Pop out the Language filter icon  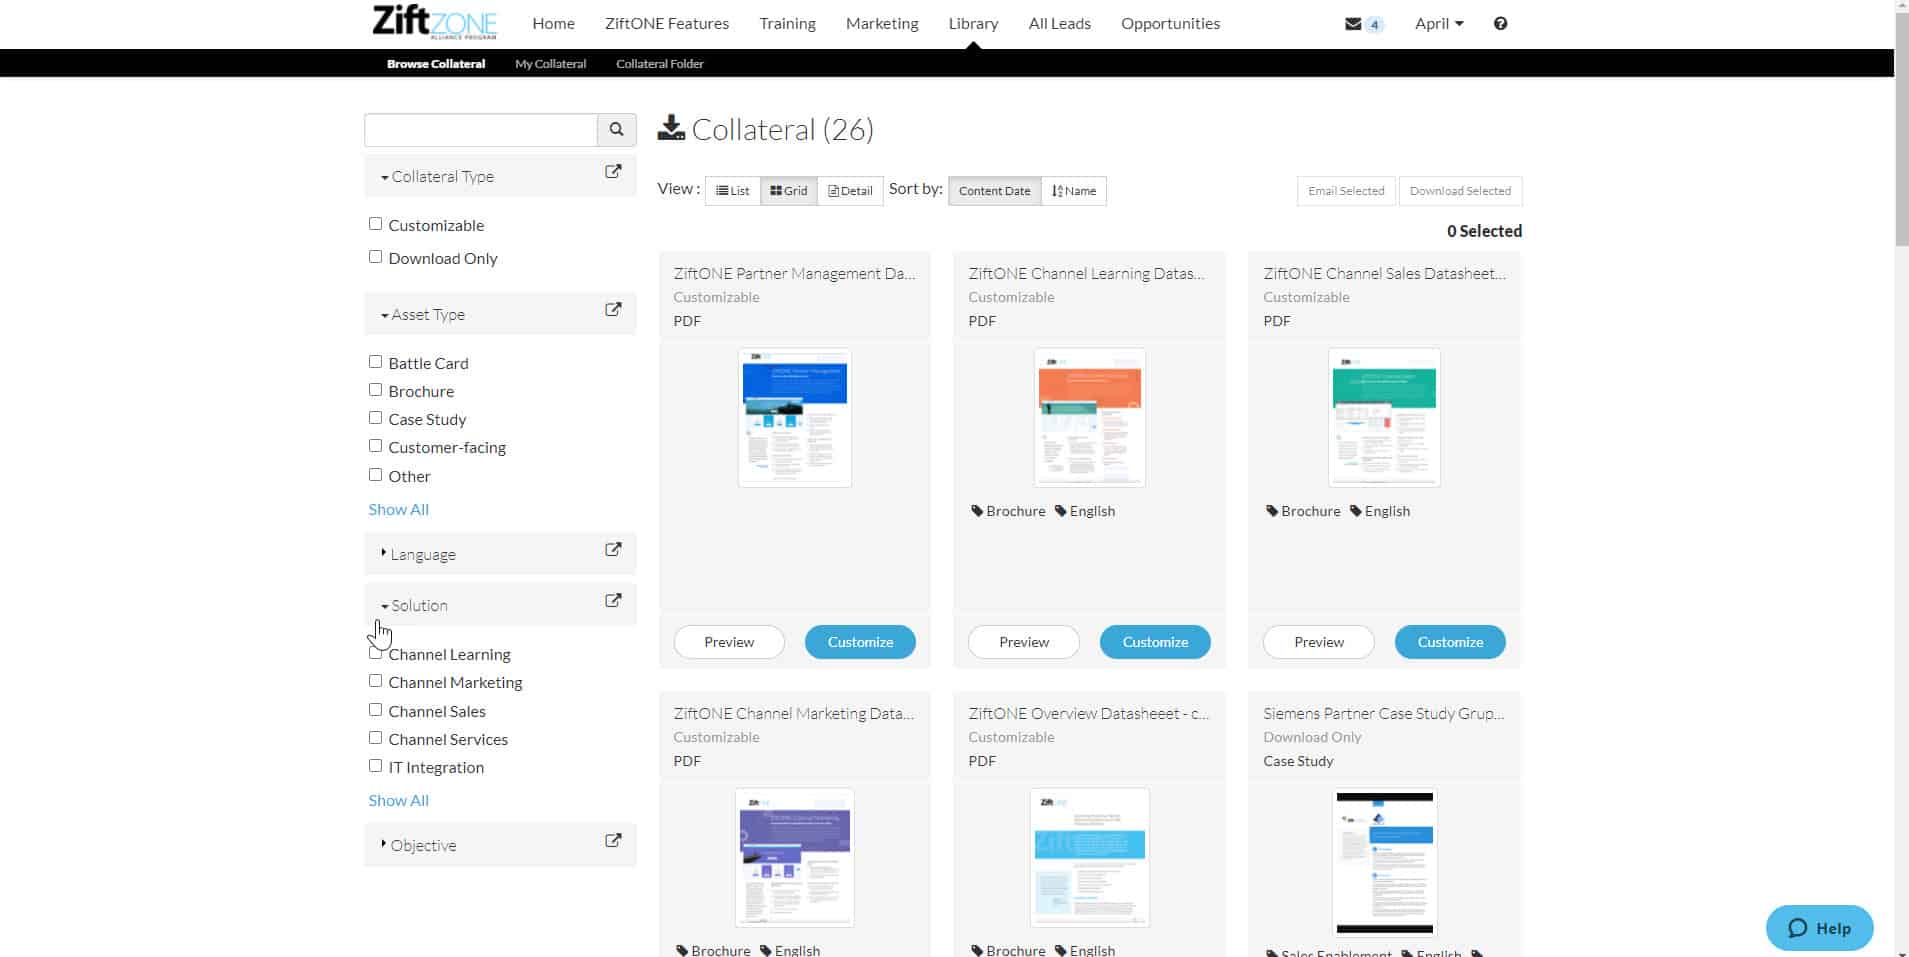[x=613, y=550]
